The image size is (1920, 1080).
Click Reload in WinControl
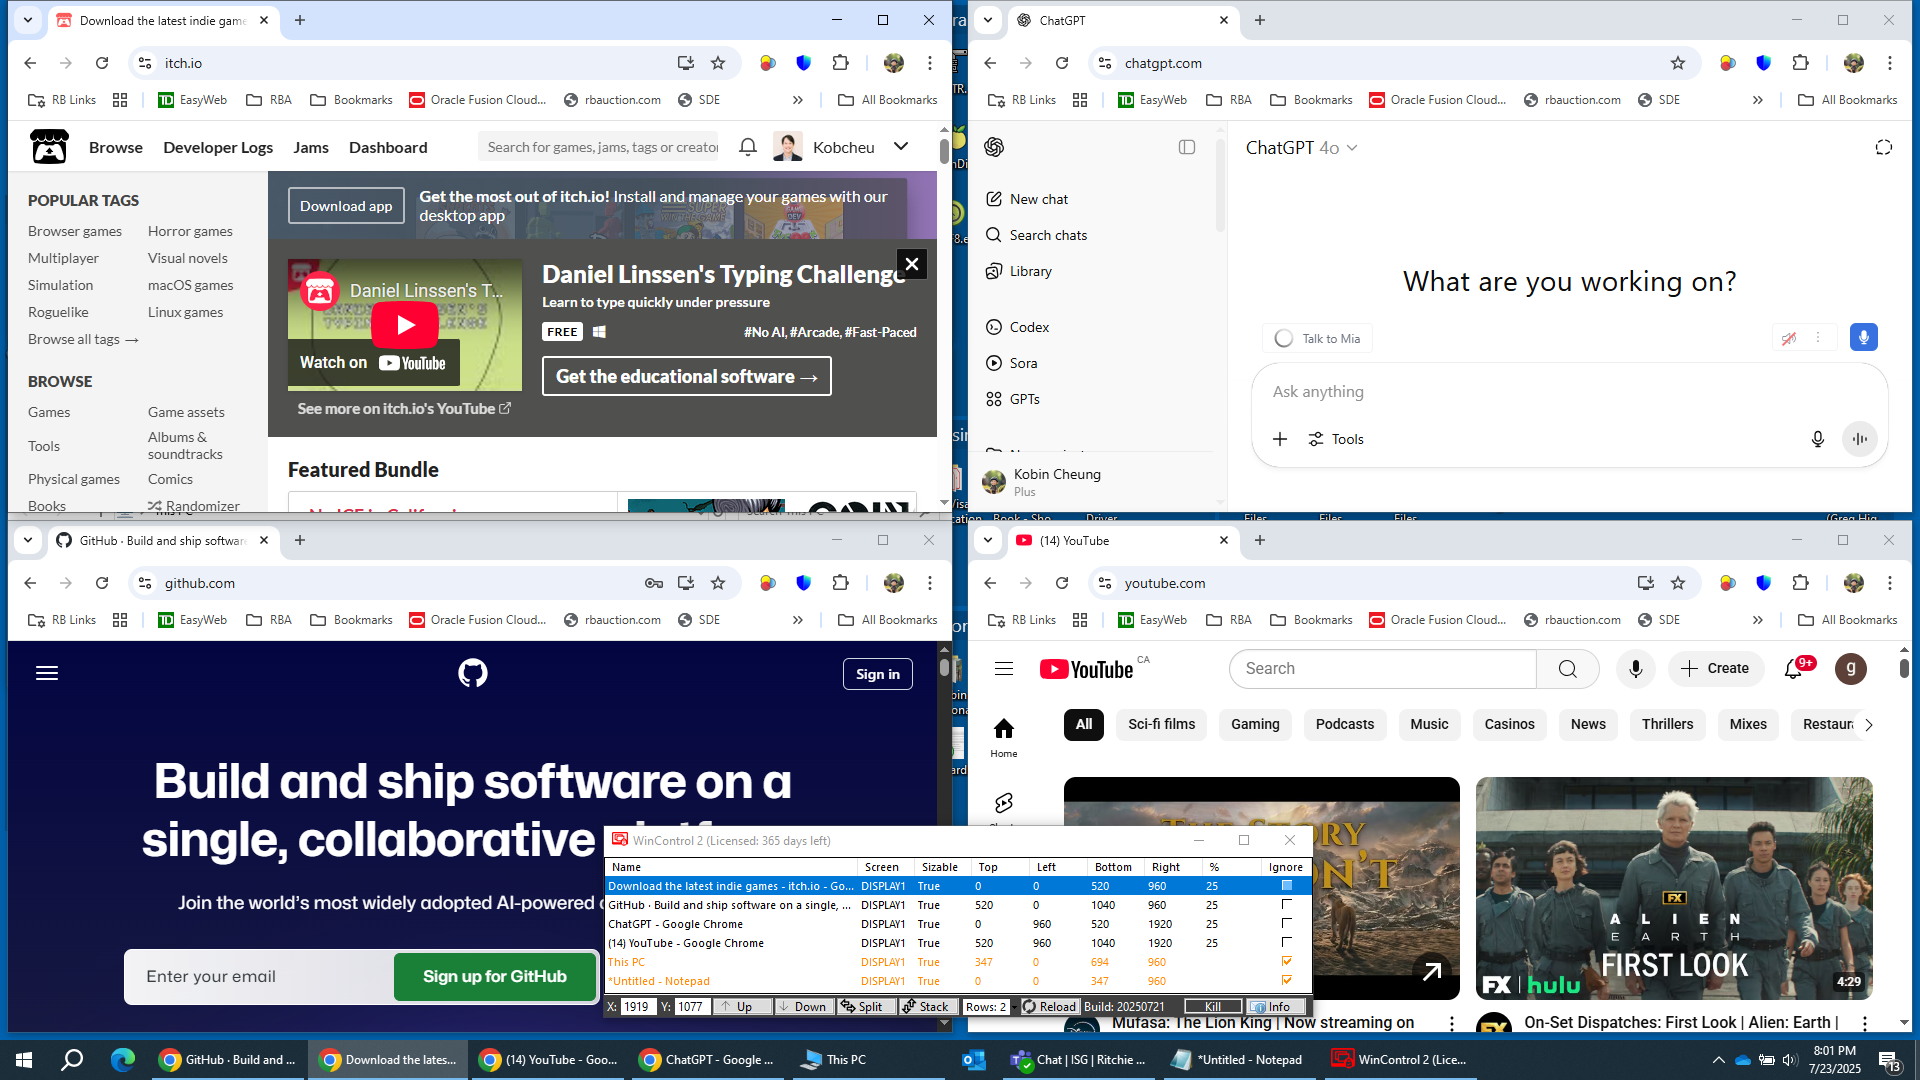tap(1048, 1007)
